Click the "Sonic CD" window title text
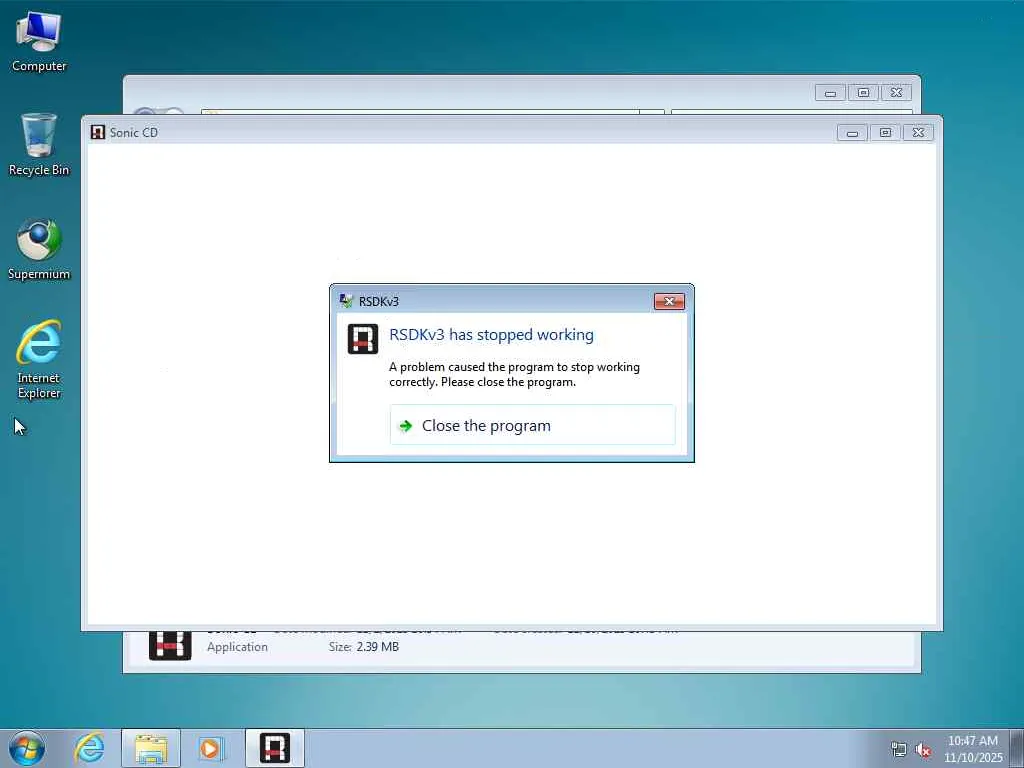The height and width of the screenshot is (768, 1024). 133,133
